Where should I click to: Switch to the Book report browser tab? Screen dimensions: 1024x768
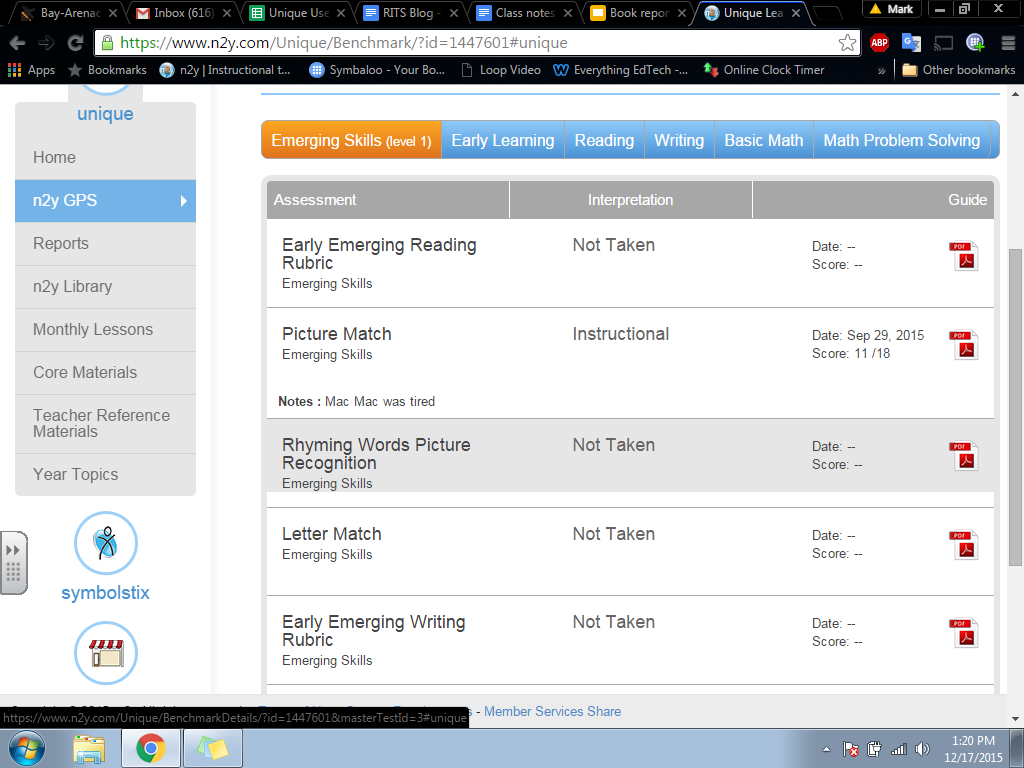pyautogui.click(x=637, y=12)
